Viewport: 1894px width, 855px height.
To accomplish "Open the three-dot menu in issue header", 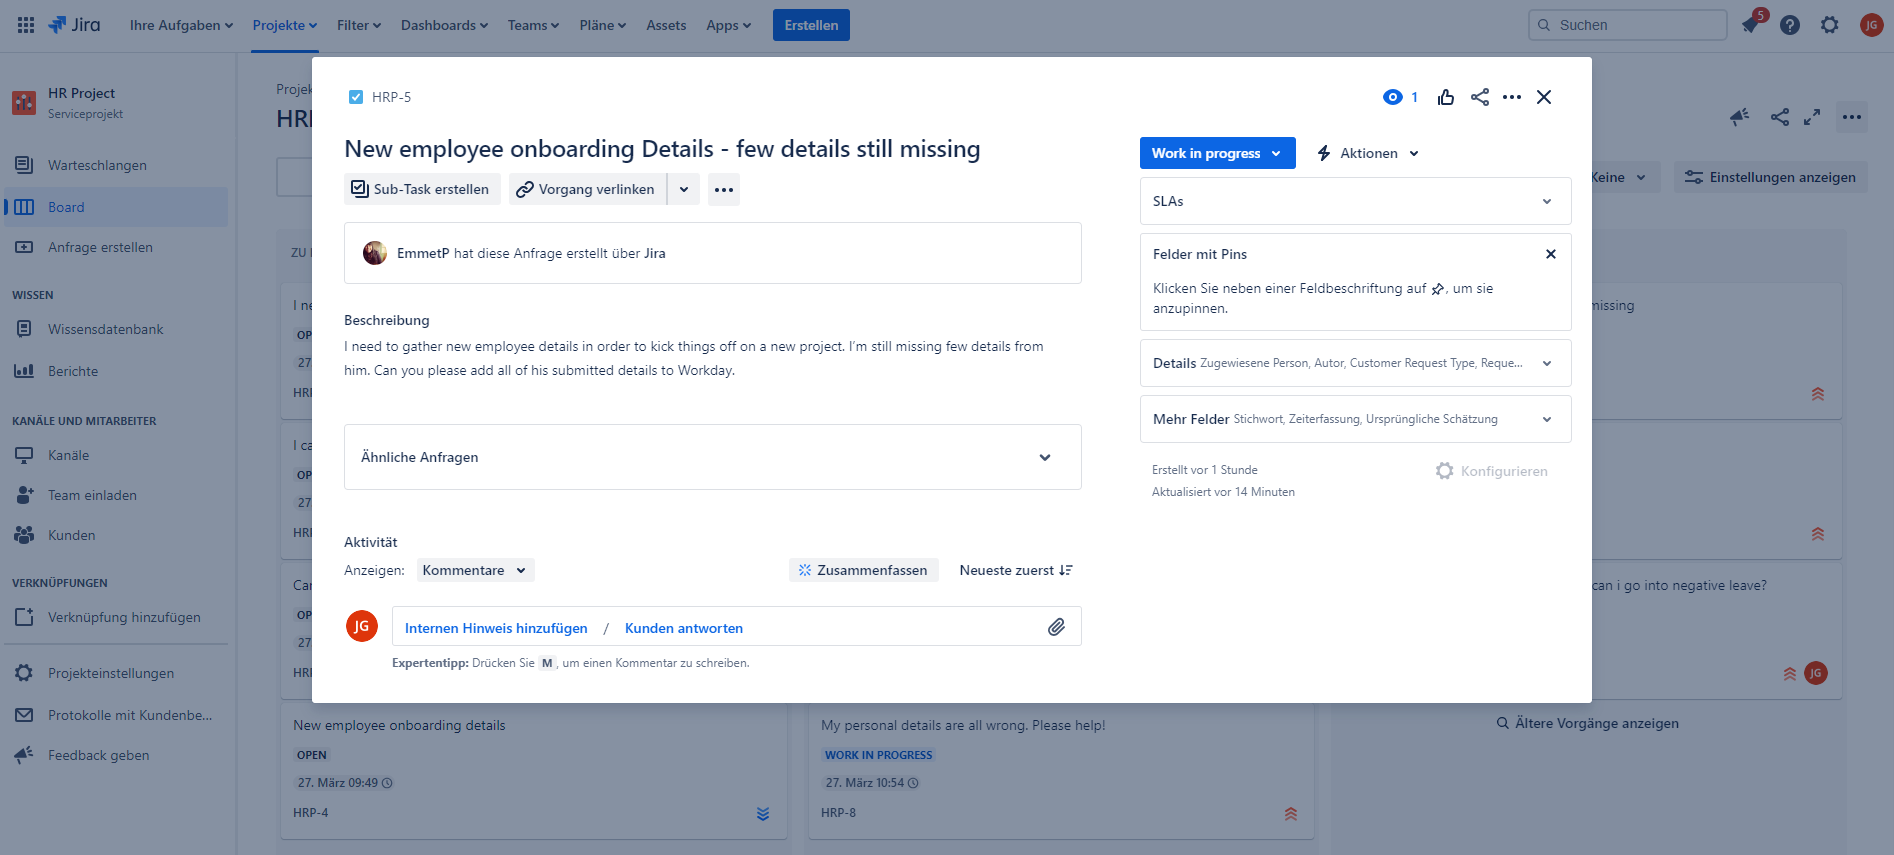I will 1512,97.
